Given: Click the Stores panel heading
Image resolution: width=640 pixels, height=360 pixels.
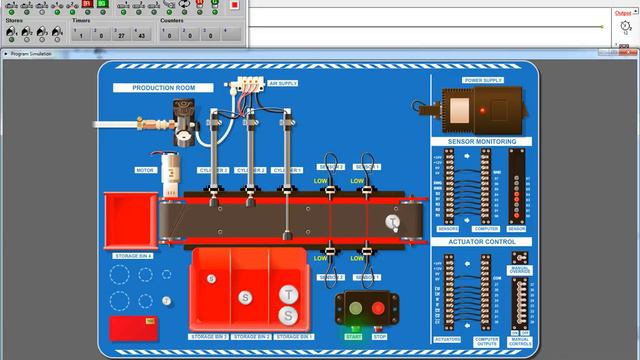Looking at the screenshot, I should point(14,20).
